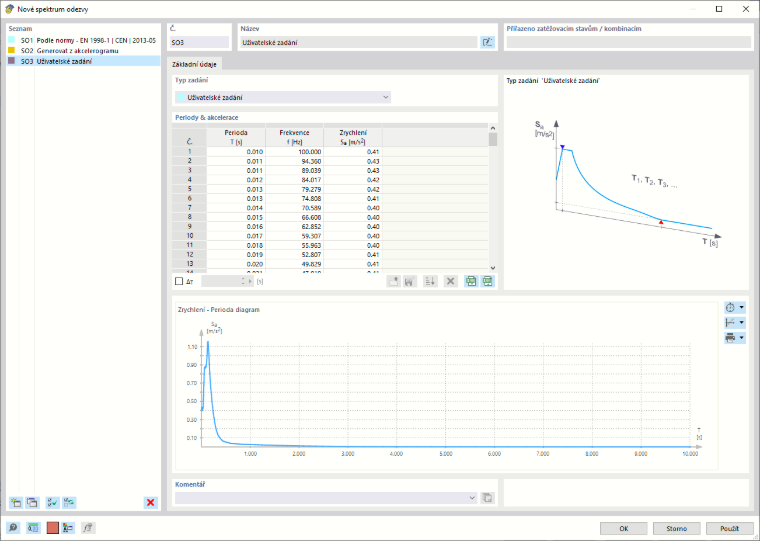This screenshot has width=760, height=541.
Task: Click the import table from file icon
Action: click(x=394, y=281)
